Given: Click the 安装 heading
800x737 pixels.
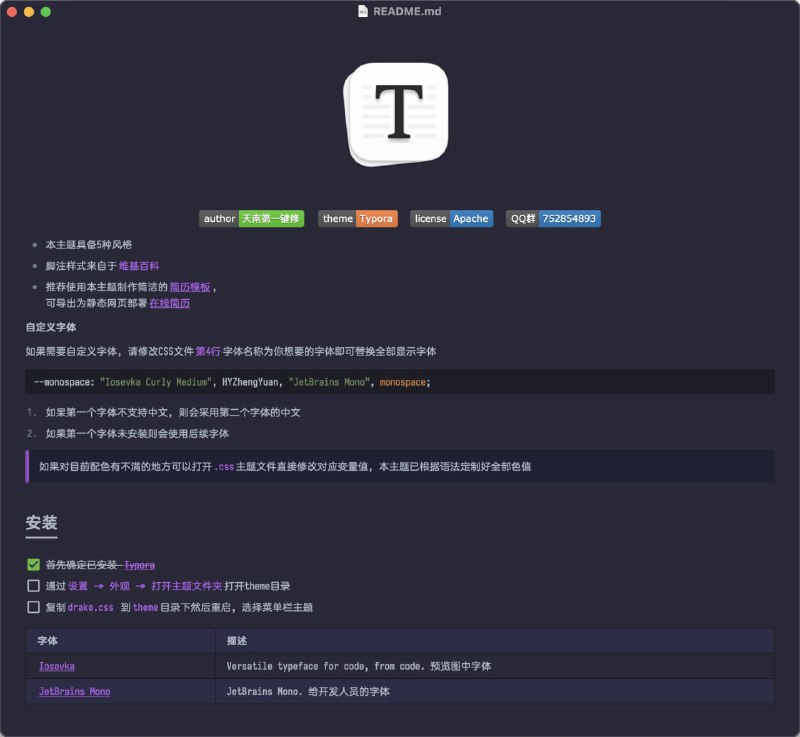Looking at the screenshot, I should pyautogui.click(x=41, y=523).
